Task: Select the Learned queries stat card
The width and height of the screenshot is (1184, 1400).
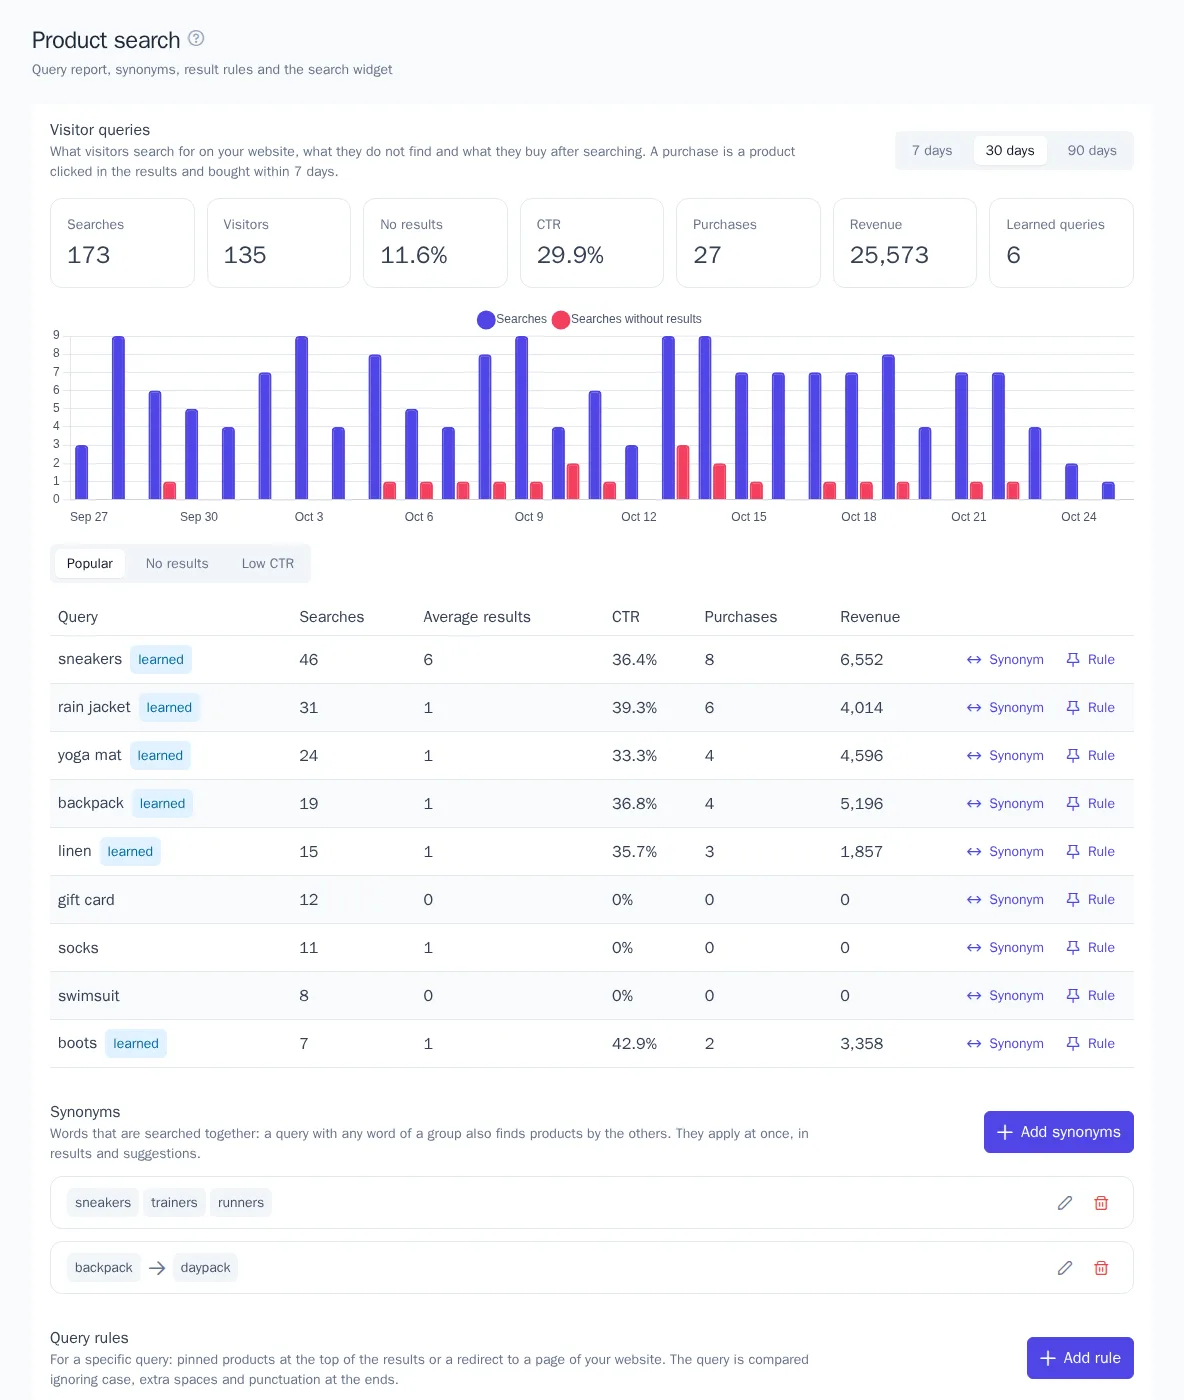Action: pos(1061,243)
